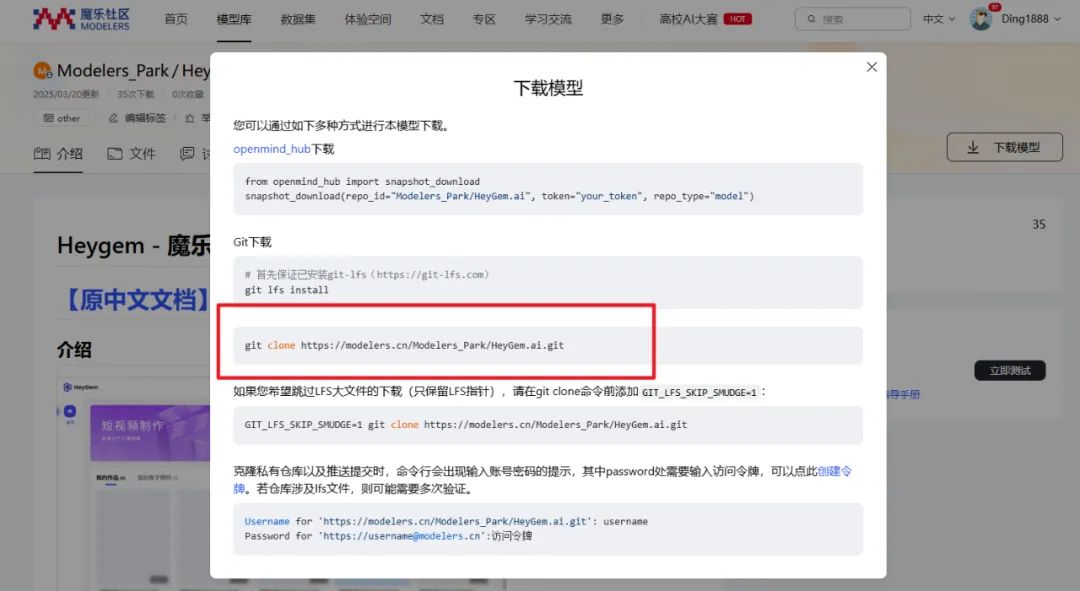Open the 专区 nav item
Image resolution: width=1080 pixels, height=591 pixels.
(x=484, y=19)
